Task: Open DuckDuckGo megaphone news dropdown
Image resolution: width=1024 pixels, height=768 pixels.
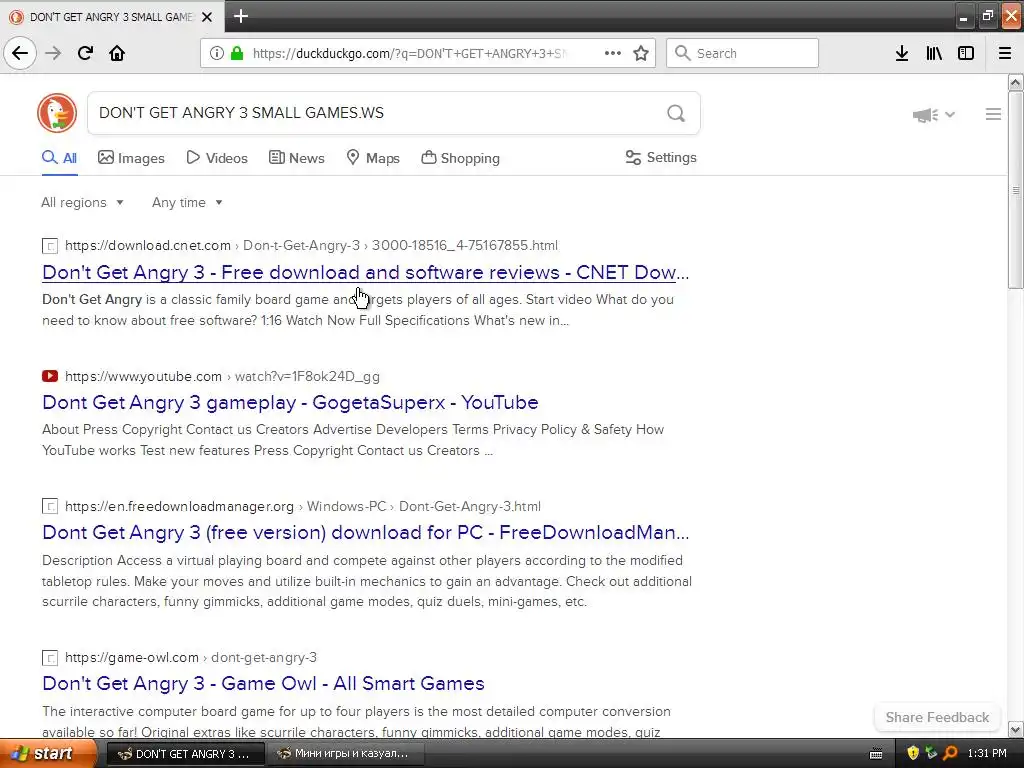Action: 934,115
